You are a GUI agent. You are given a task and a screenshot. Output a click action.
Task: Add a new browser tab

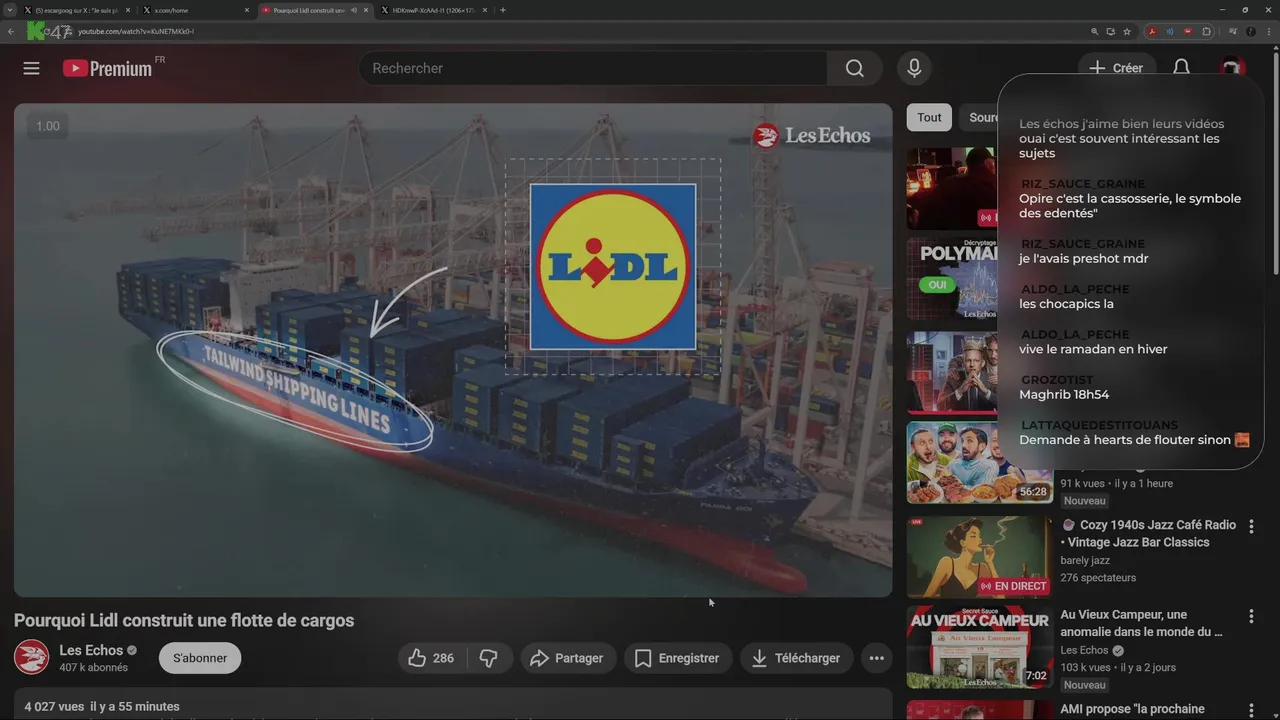coord(503,10)
